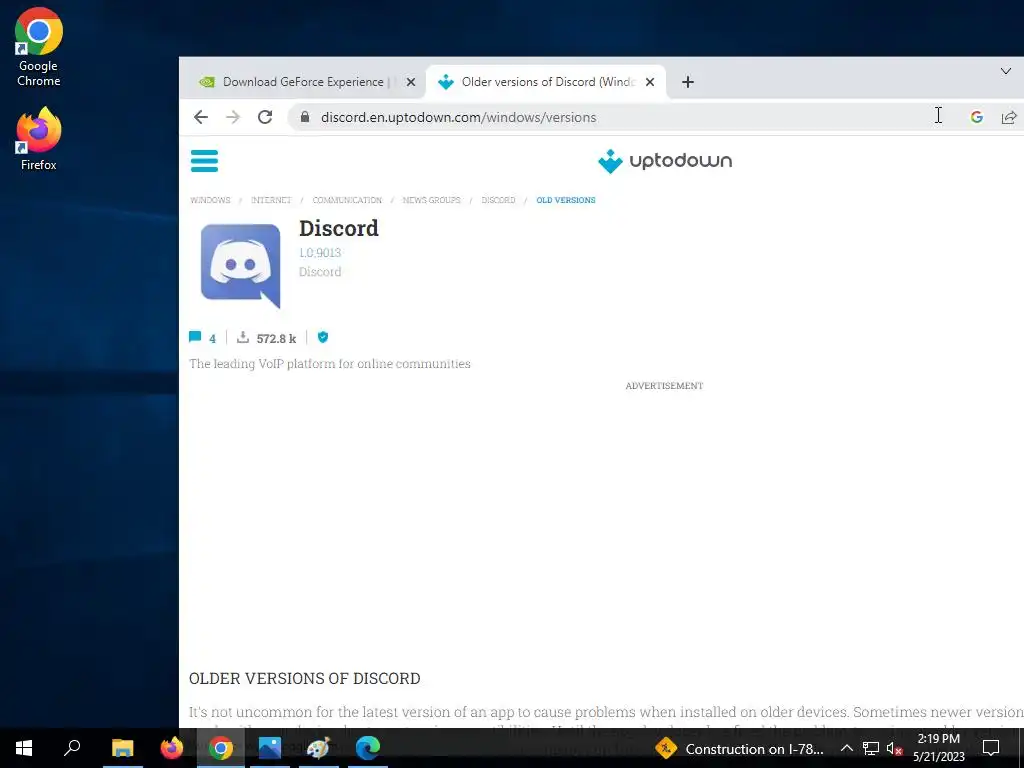This screenshot has height=768, width=1024.
Task: Go back in Chrome
Action: 200,117
